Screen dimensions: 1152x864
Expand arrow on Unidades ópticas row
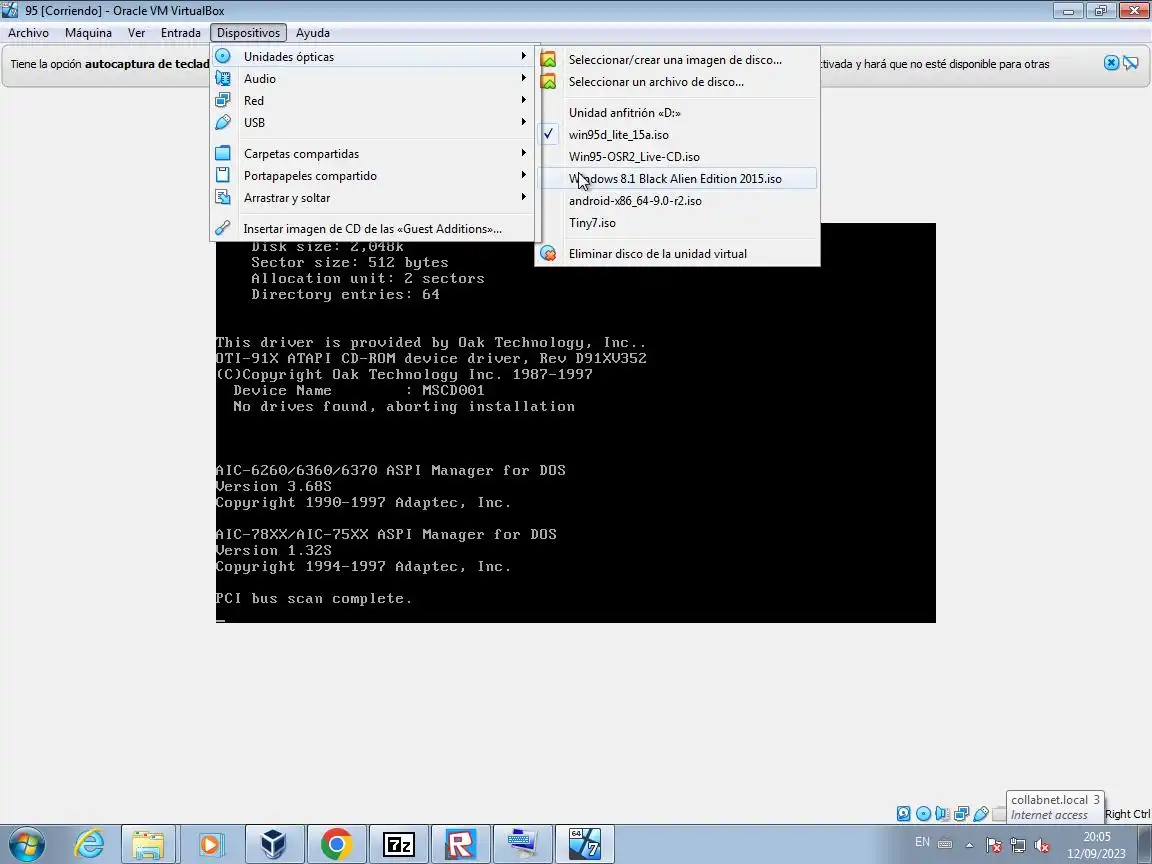524,56
